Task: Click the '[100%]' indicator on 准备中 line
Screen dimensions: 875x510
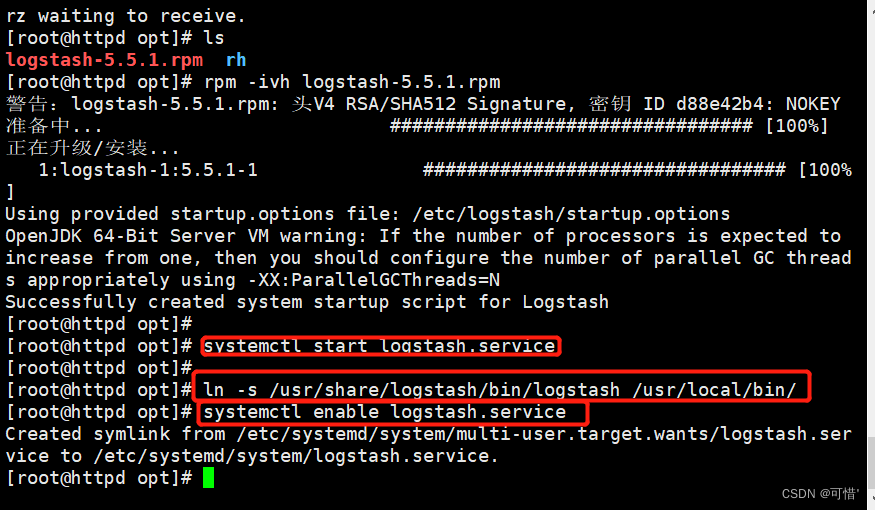Action: point(797,126)
